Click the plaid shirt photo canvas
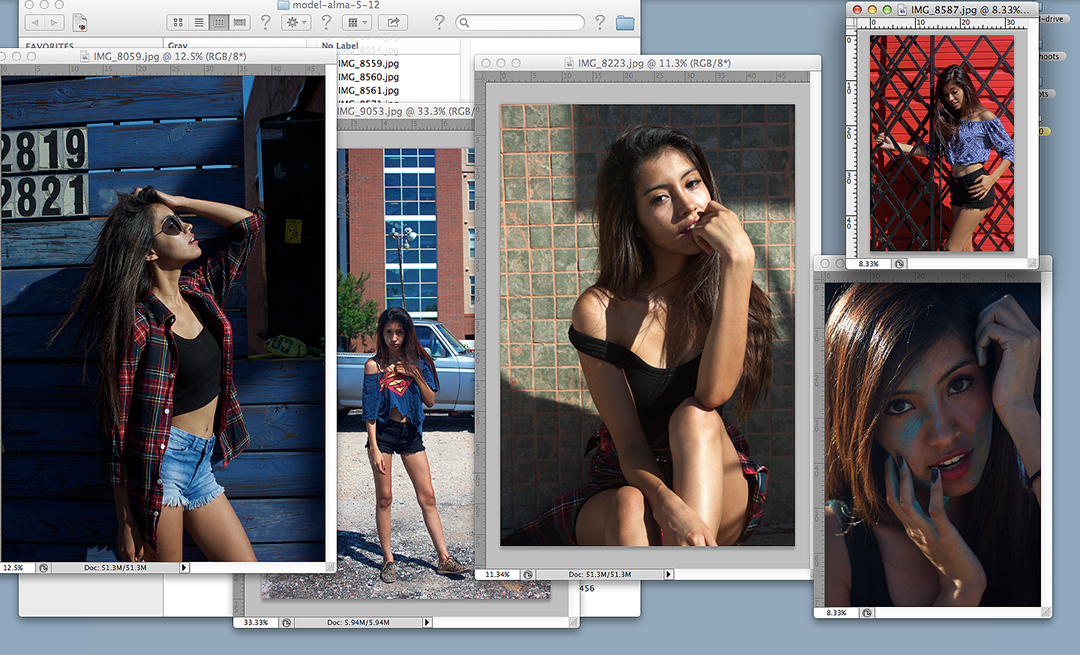The width and height of the screenshot is (1080, 655). (x=163, y=318)
